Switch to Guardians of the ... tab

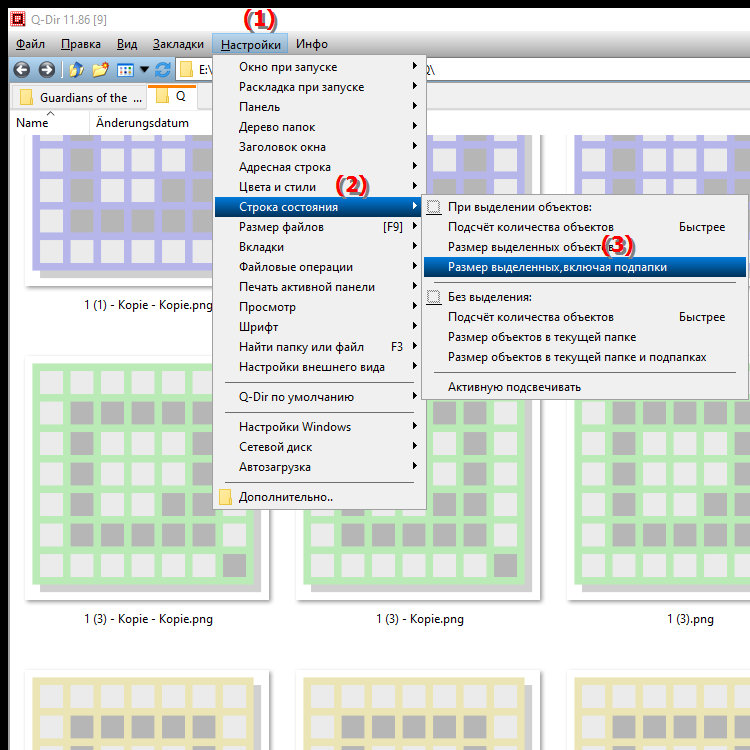click(78, 98)
